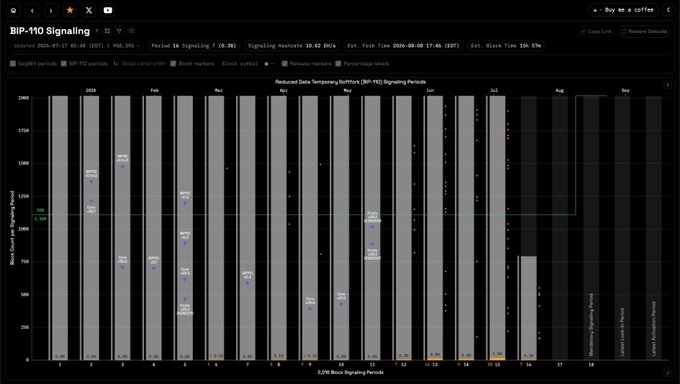Viewport: 680px width, 384px height.
Task: Click the Signaling Hashrate stat pill
Action: pos(292,46)
